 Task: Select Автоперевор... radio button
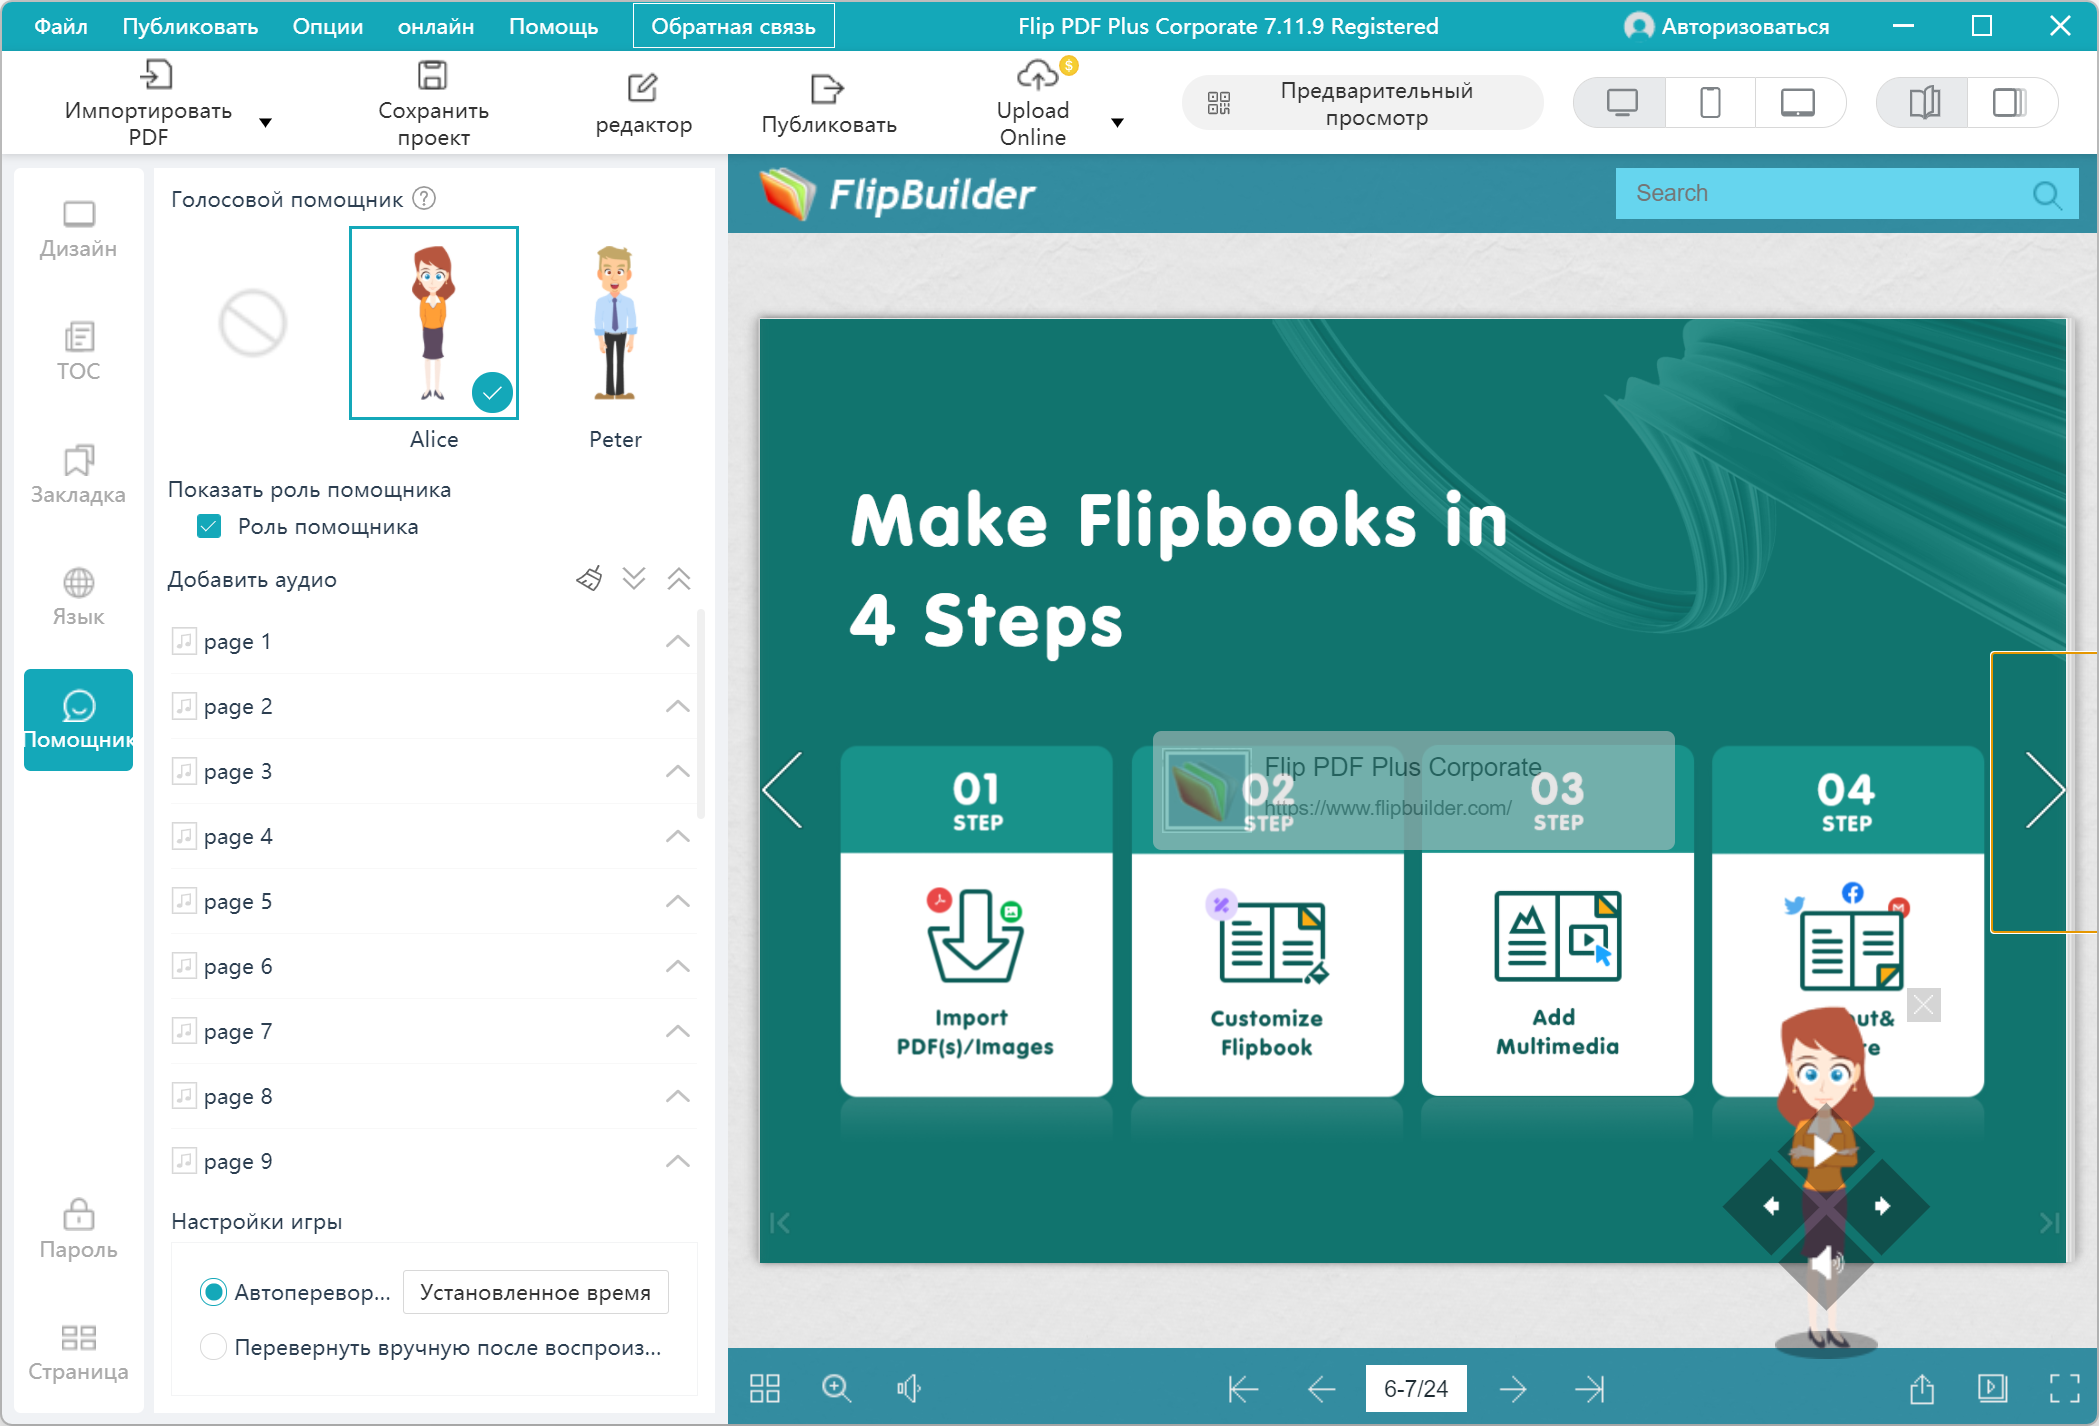(x=213, y=1292)
